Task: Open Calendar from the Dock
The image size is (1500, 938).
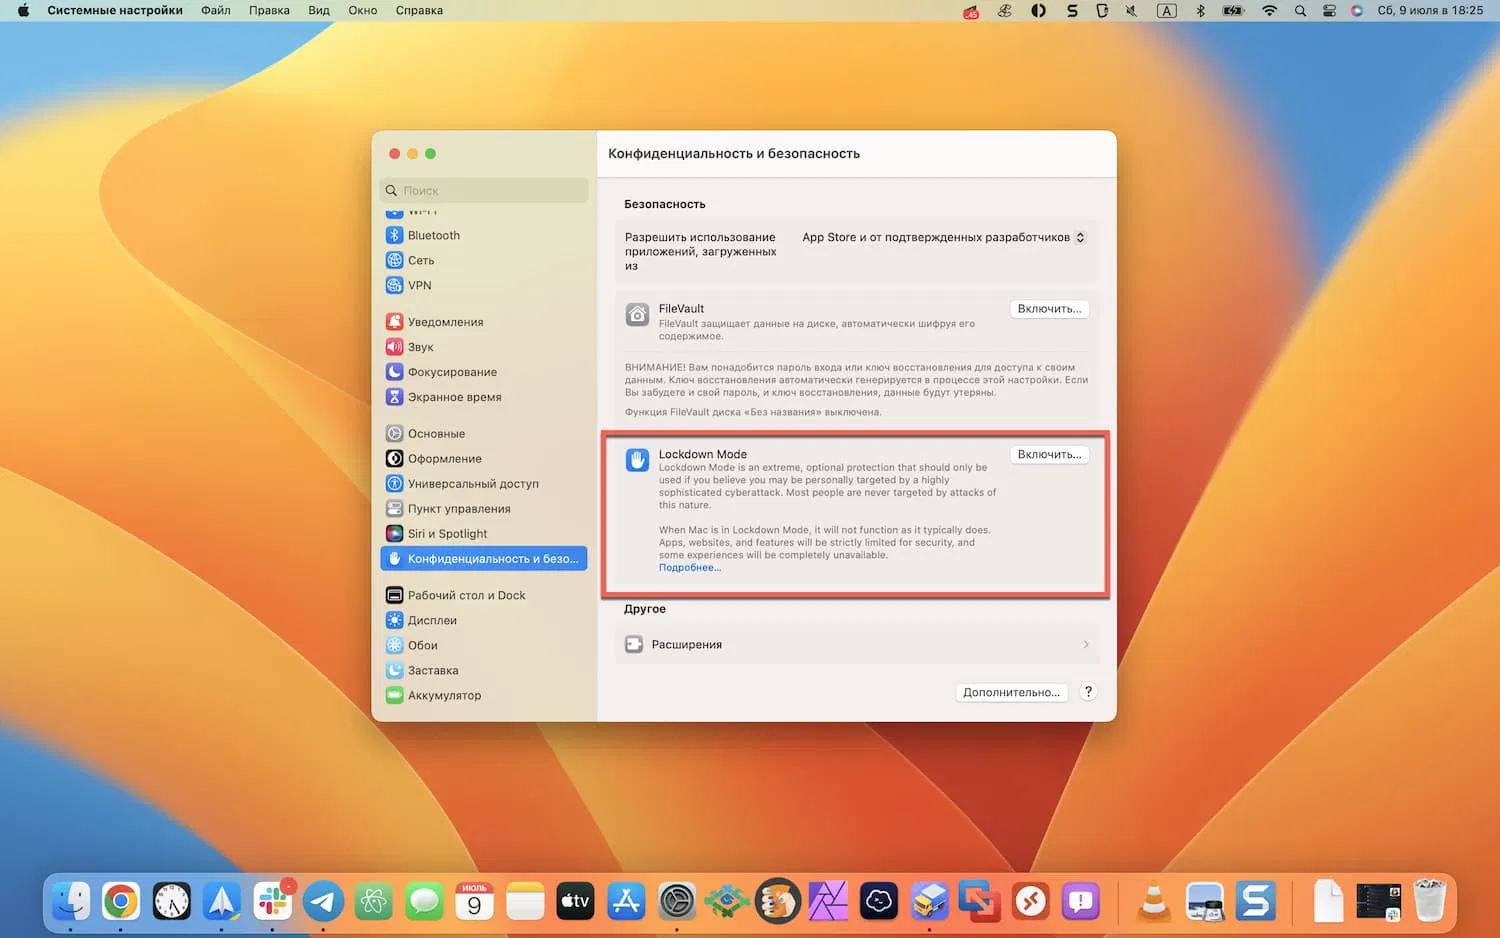Action: click(x=474, y=902)
